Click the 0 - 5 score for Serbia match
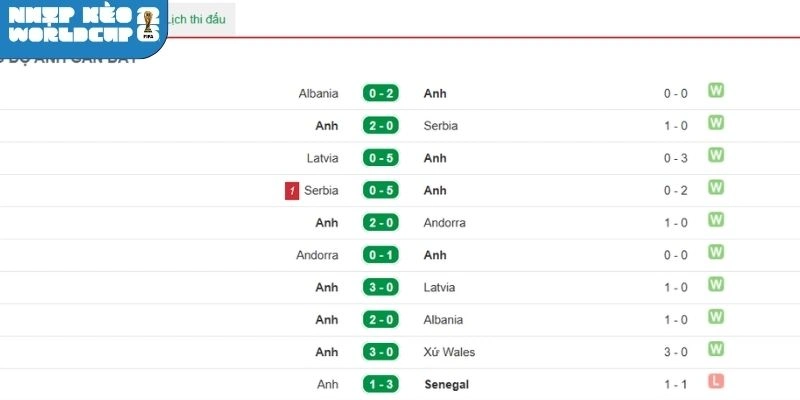This screenshot has width=800, height=400. [x=380, y=190]
